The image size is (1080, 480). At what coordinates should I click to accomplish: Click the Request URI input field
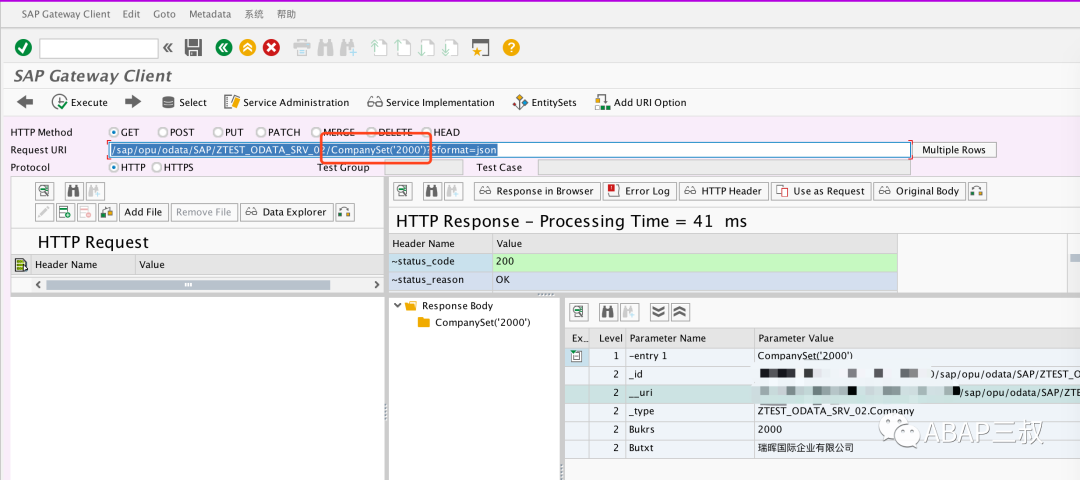tap(510, 149)
